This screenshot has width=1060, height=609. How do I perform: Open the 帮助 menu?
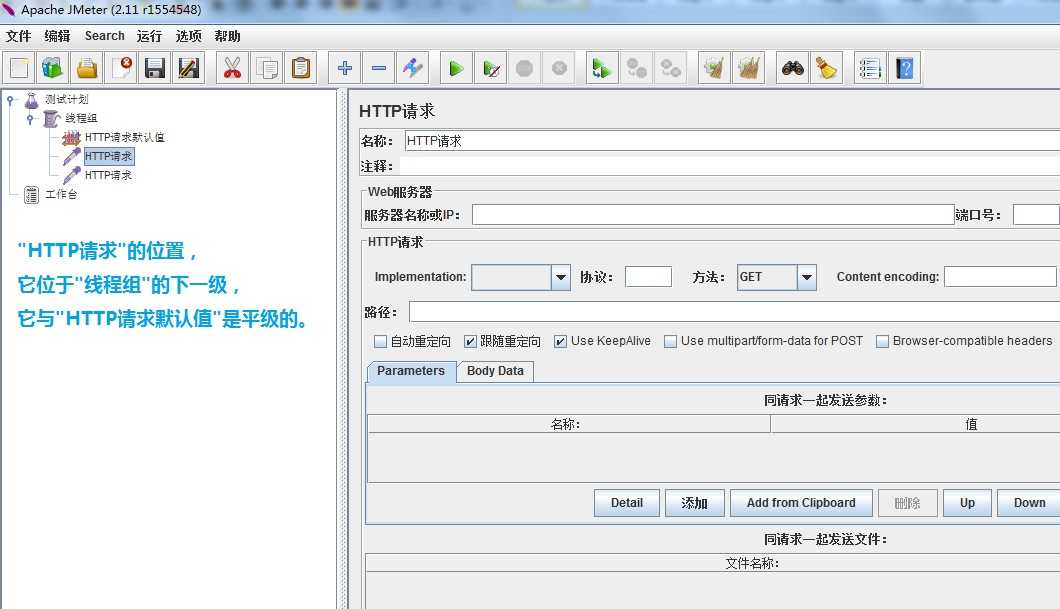point(227,36)
